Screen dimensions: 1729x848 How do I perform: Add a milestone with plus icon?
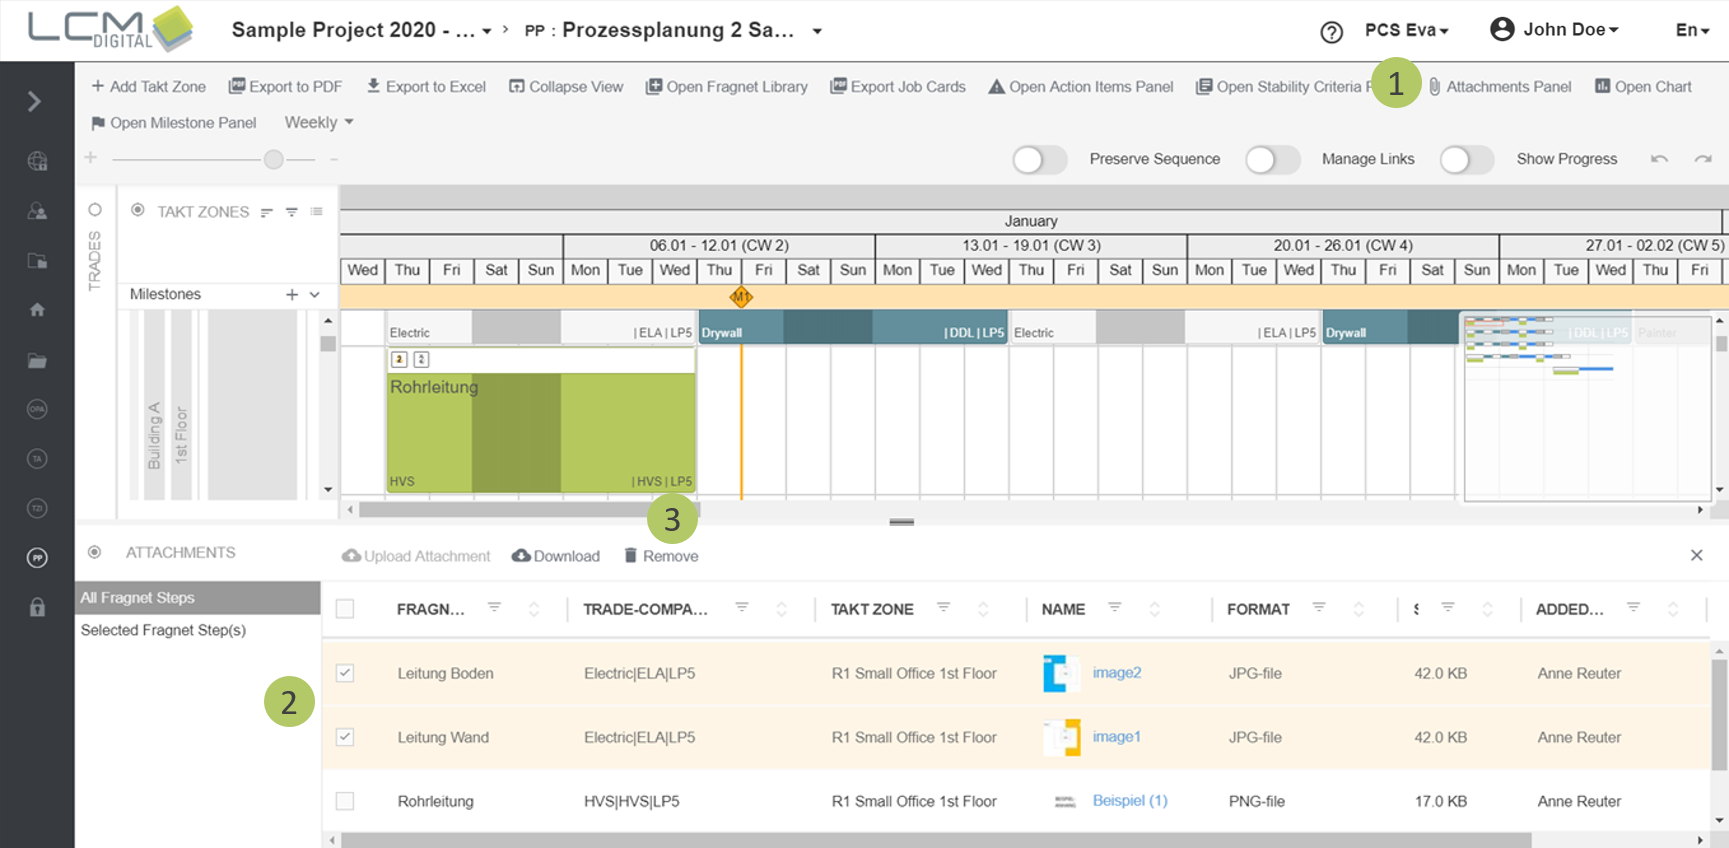pos(291,294)
